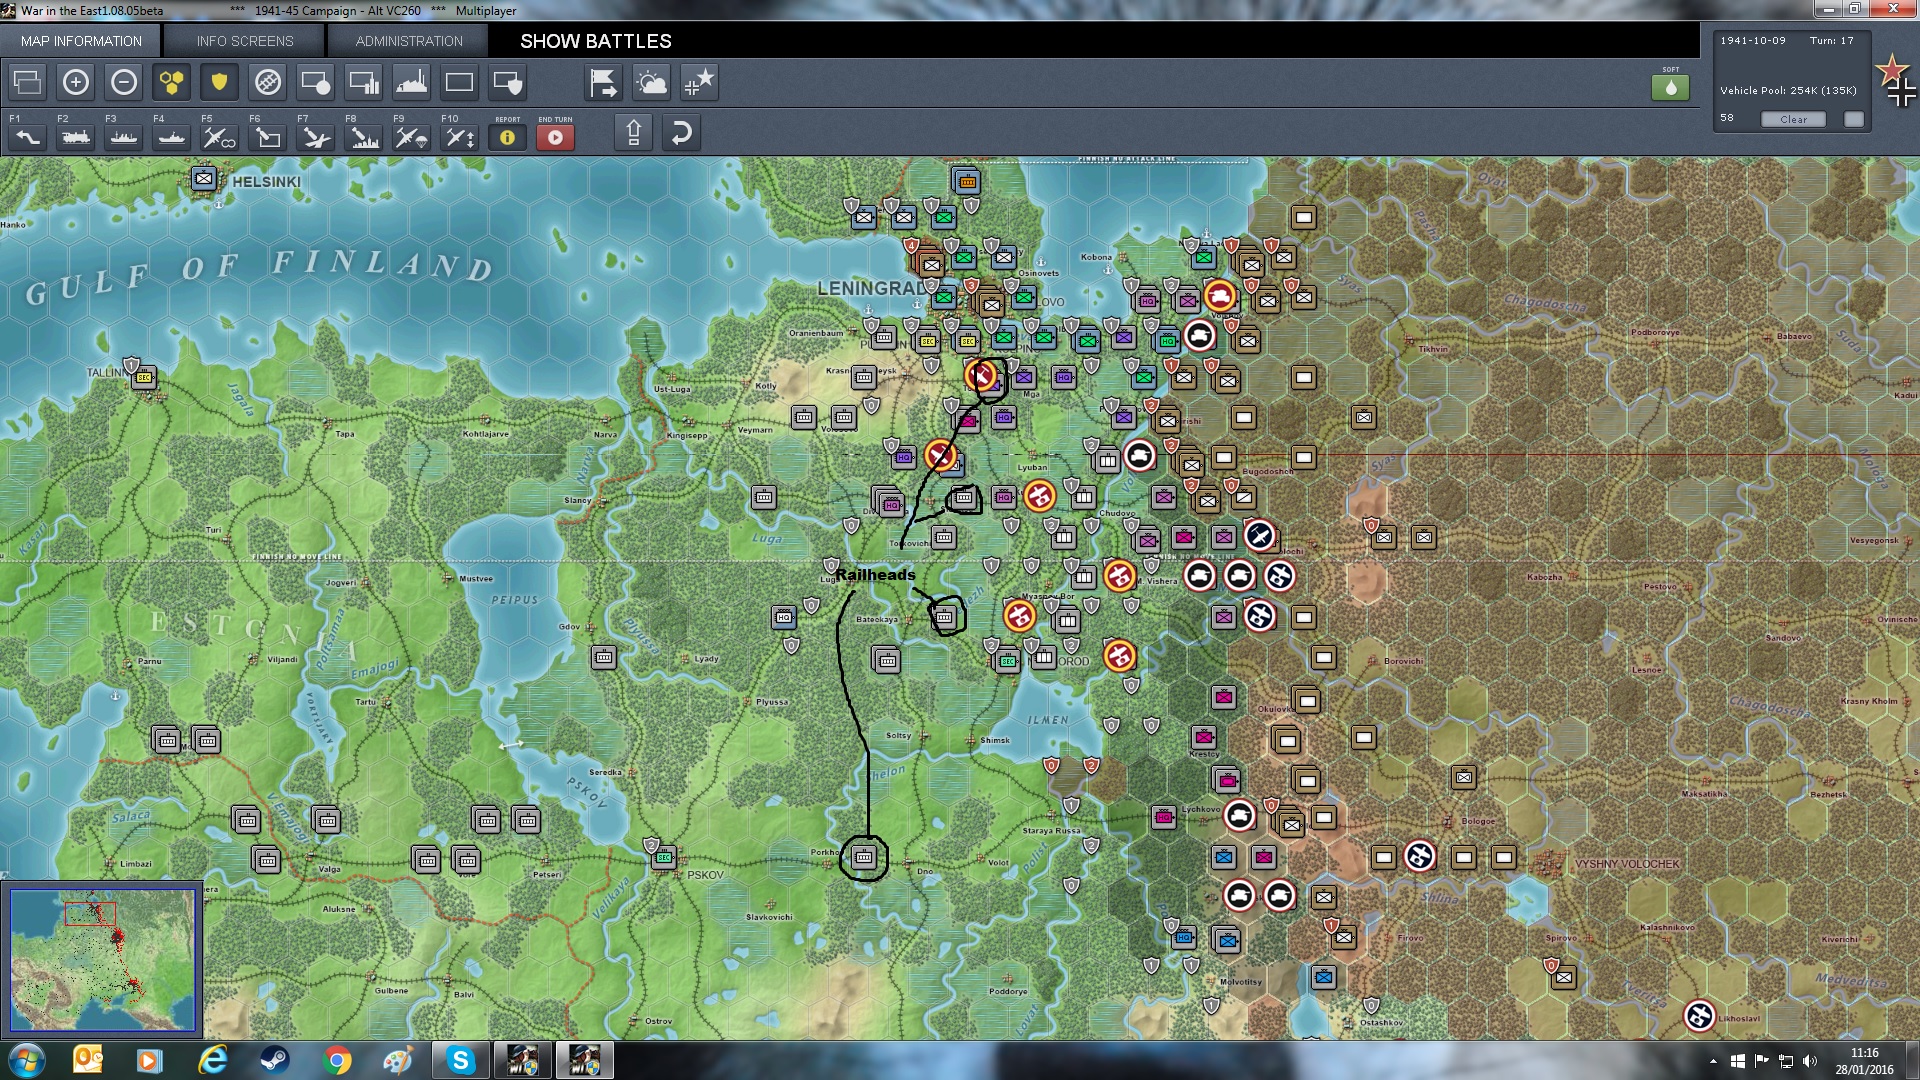The width and height of the screenshot is (1920, 1080).
Task: Select the F10 air transfer mode
Action: coord(460,137)
